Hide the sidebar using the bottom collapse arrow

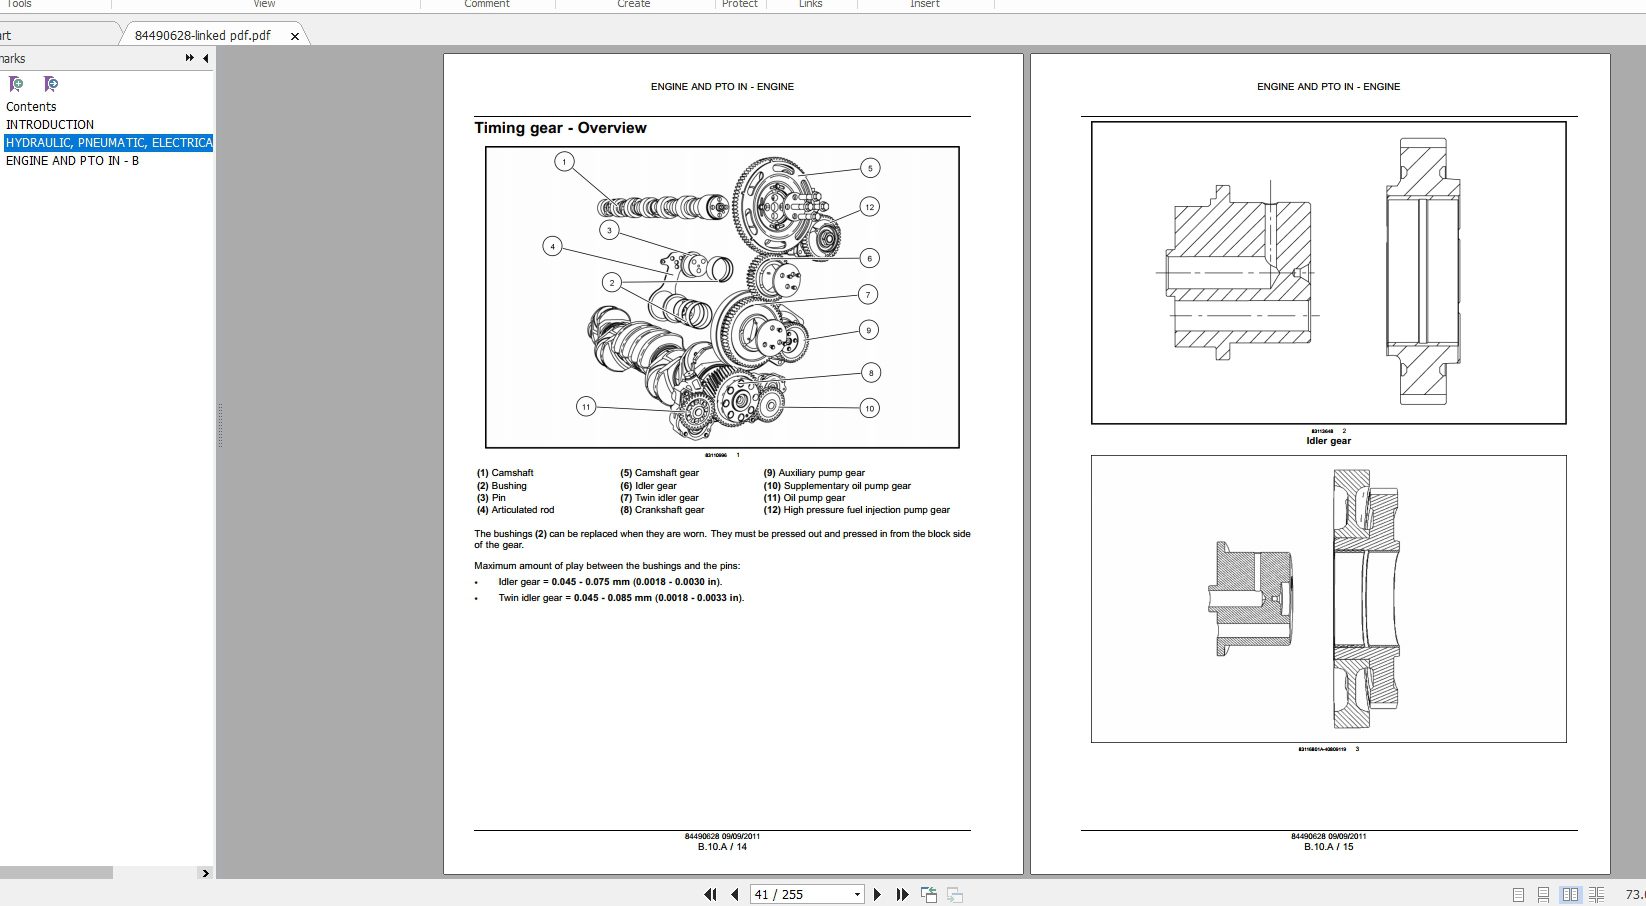(x=204, y=872)
